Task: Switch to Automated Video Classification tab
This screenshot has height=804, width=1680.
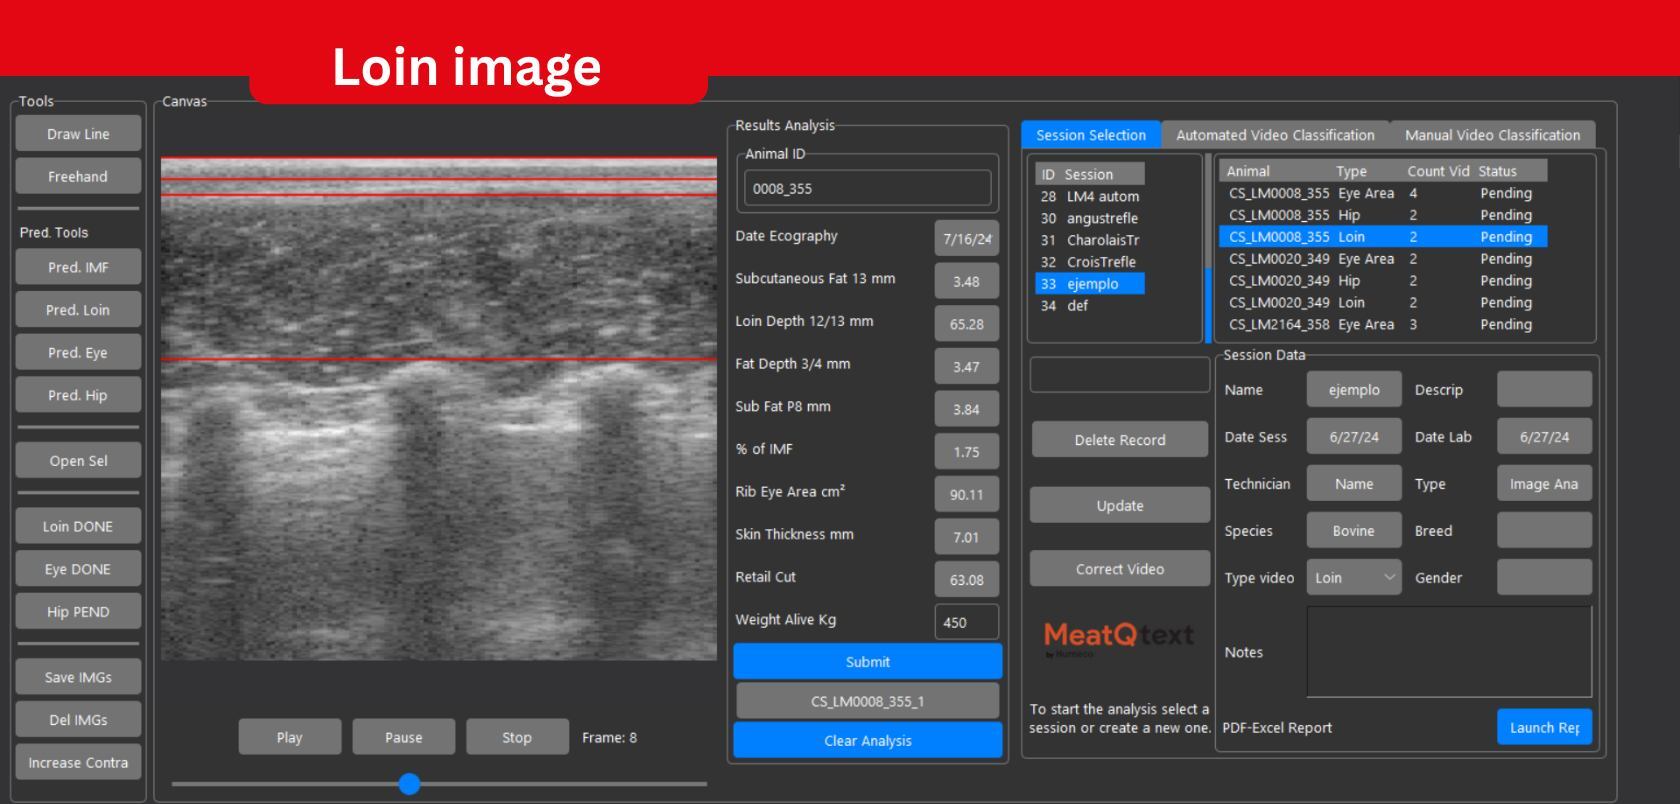Action: tap(1275, 135)
